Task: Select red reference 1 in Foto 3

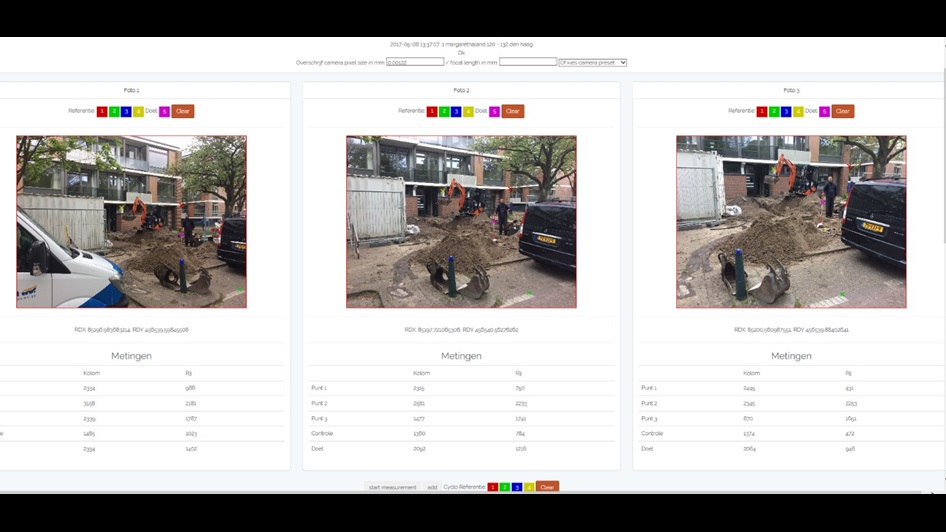Action: point(762,111)
